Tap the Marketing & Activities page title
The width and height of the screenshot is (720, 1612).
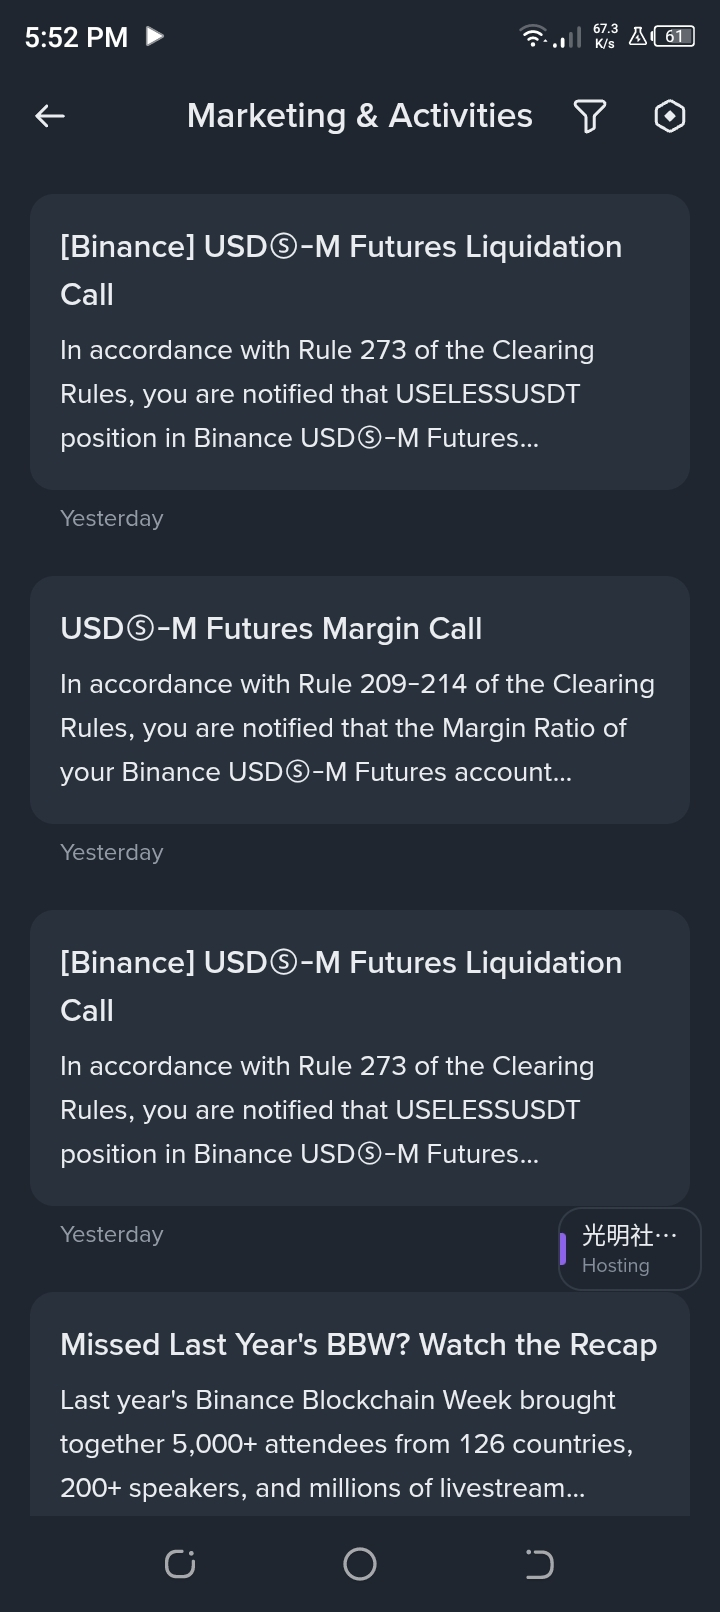point(360,116)
